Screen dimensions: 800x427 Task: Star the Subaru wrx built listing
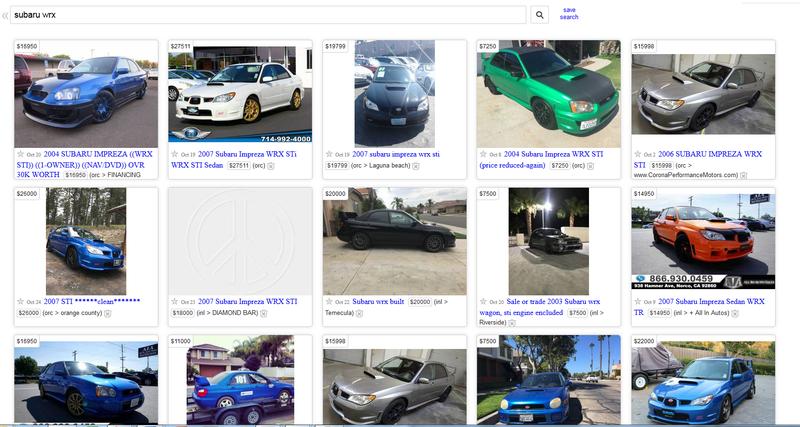point(329,302)
